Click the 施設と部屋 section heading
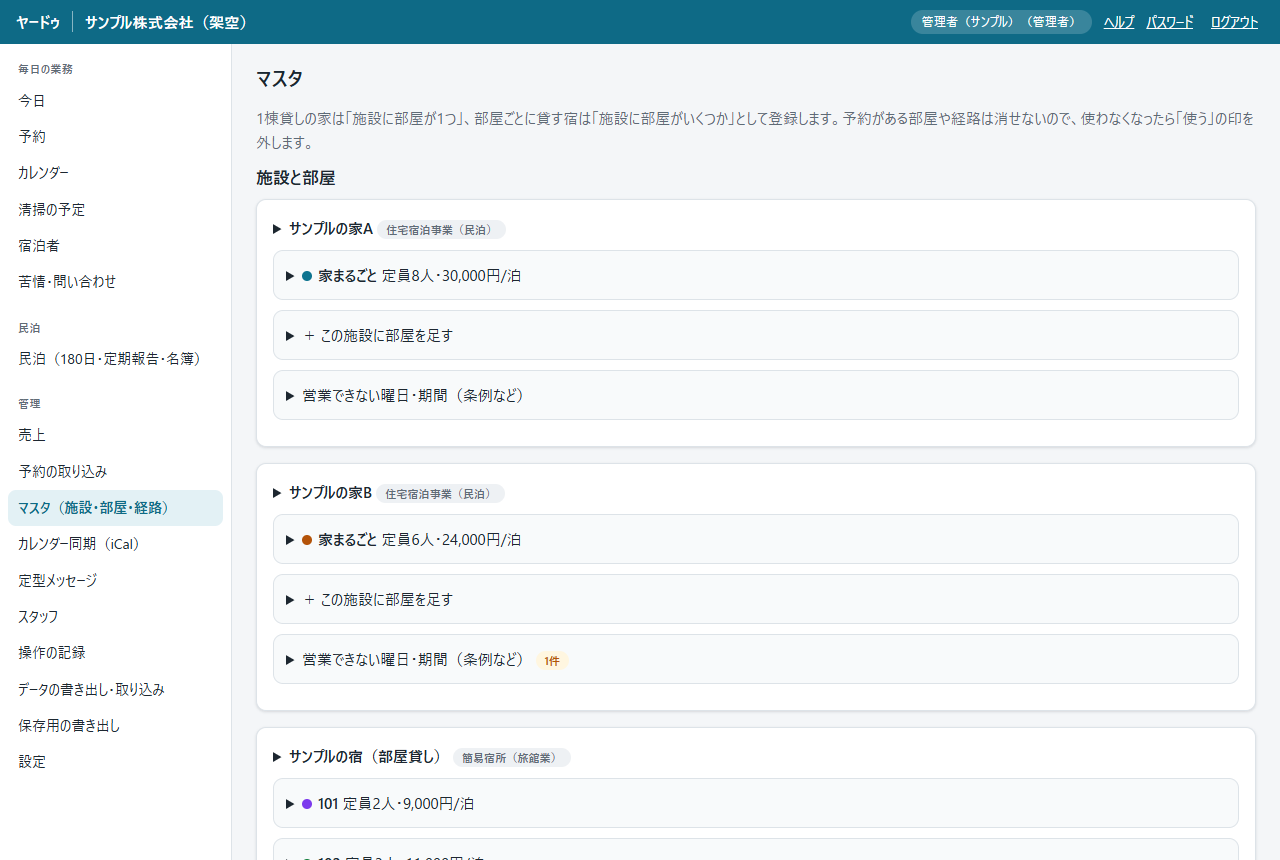 click(x=295, y=178)
